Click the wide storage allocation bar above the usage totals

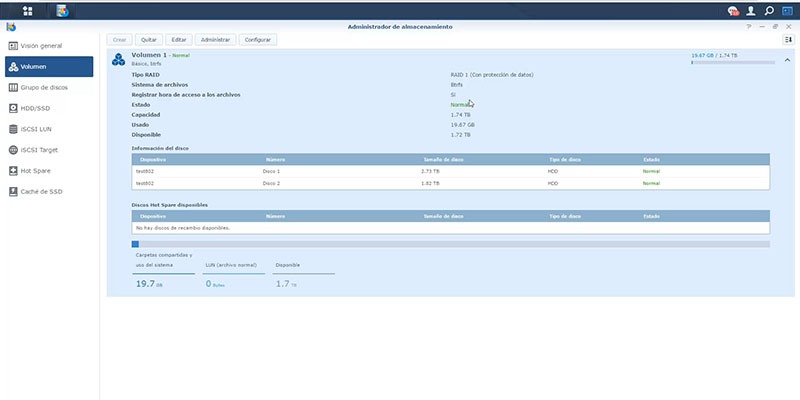(x=451, y=244)
